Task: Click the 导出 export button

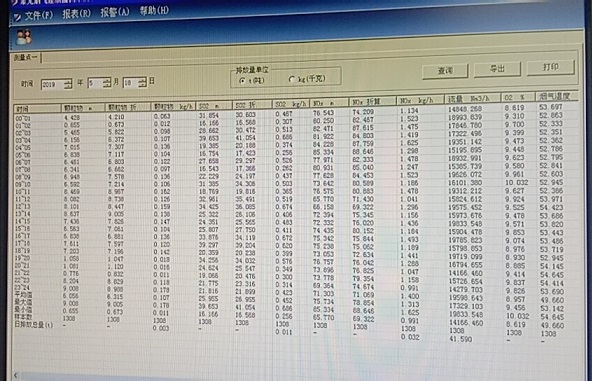Action: tap(497, 69)
